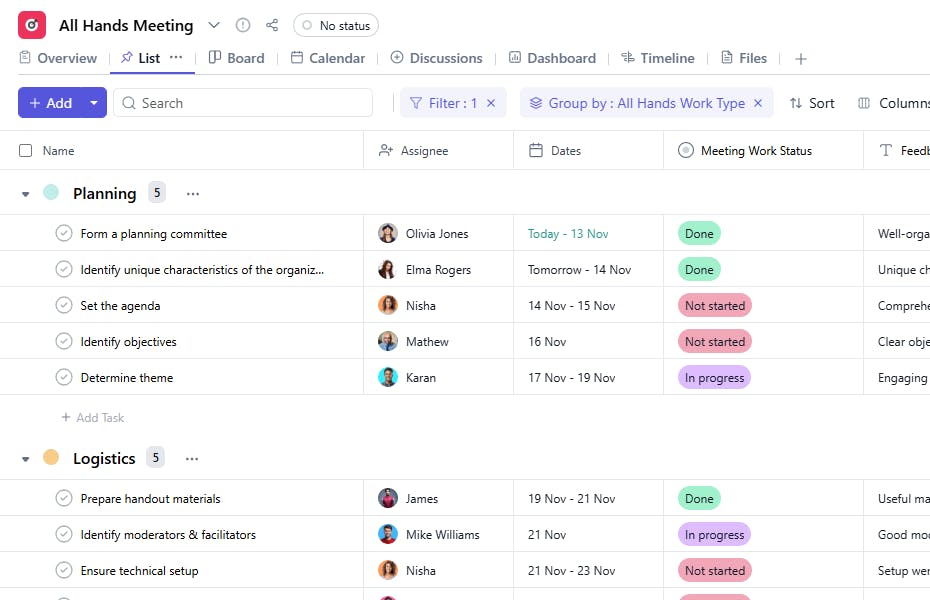Mark Set the agenda task complete
The image size is (930, 600).
click(64, 305)
